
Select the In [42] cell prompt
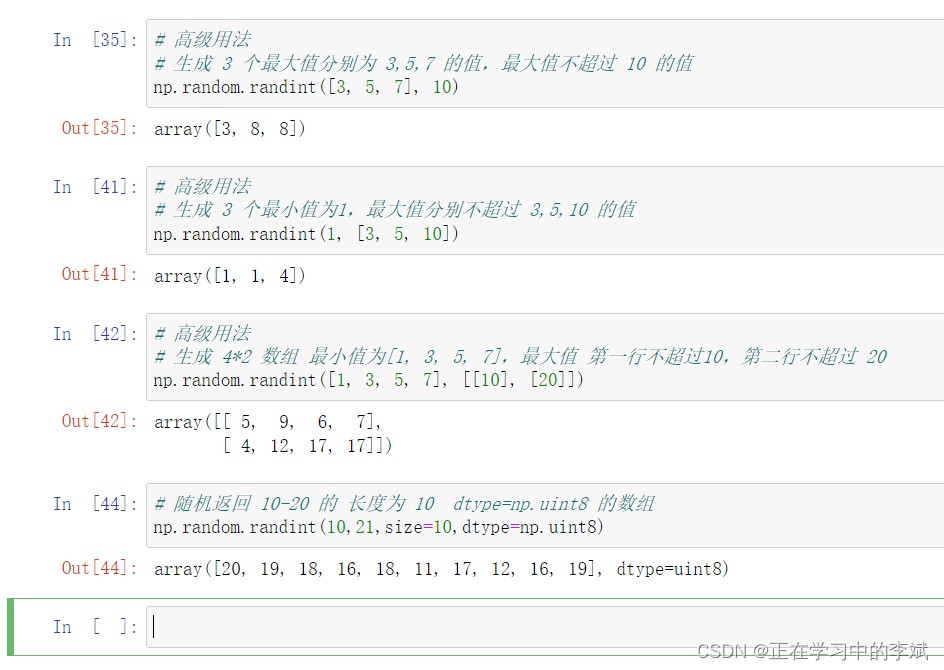95,334
